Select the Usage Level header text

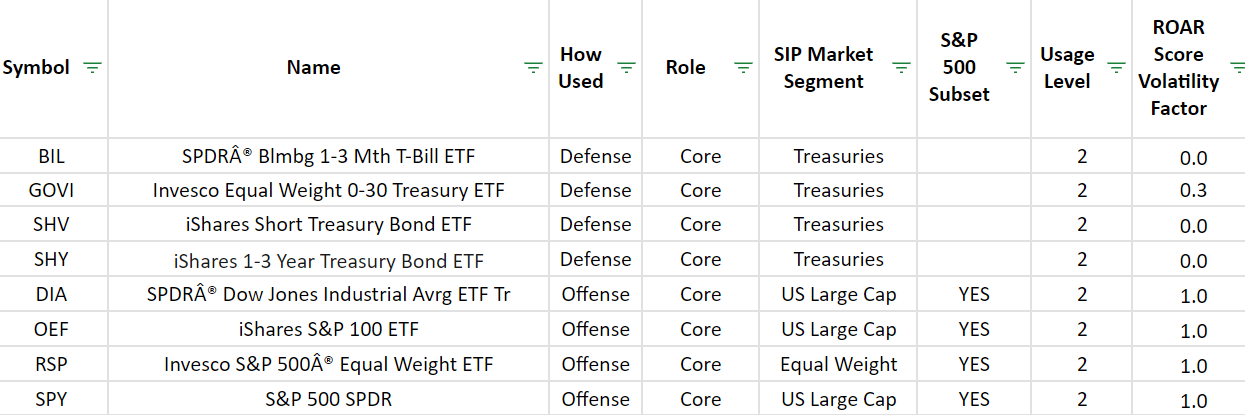click(x=1067, y=68)
